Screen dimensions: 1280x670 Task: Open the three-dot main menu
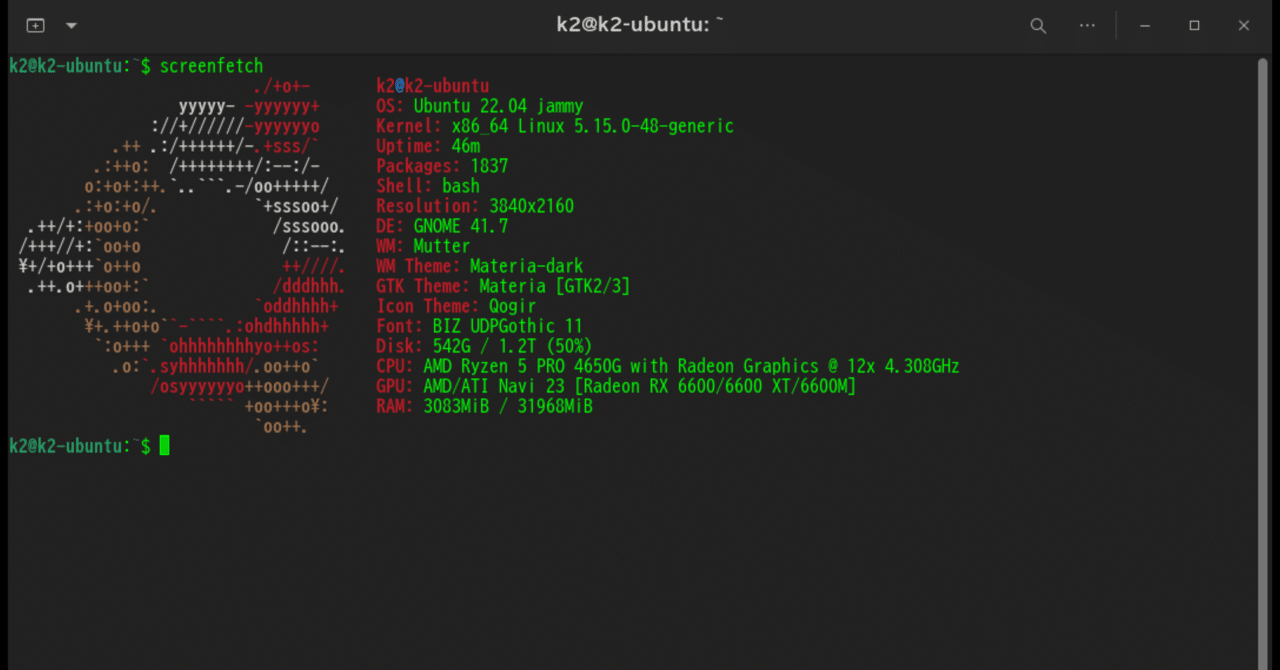(1087, 26)
